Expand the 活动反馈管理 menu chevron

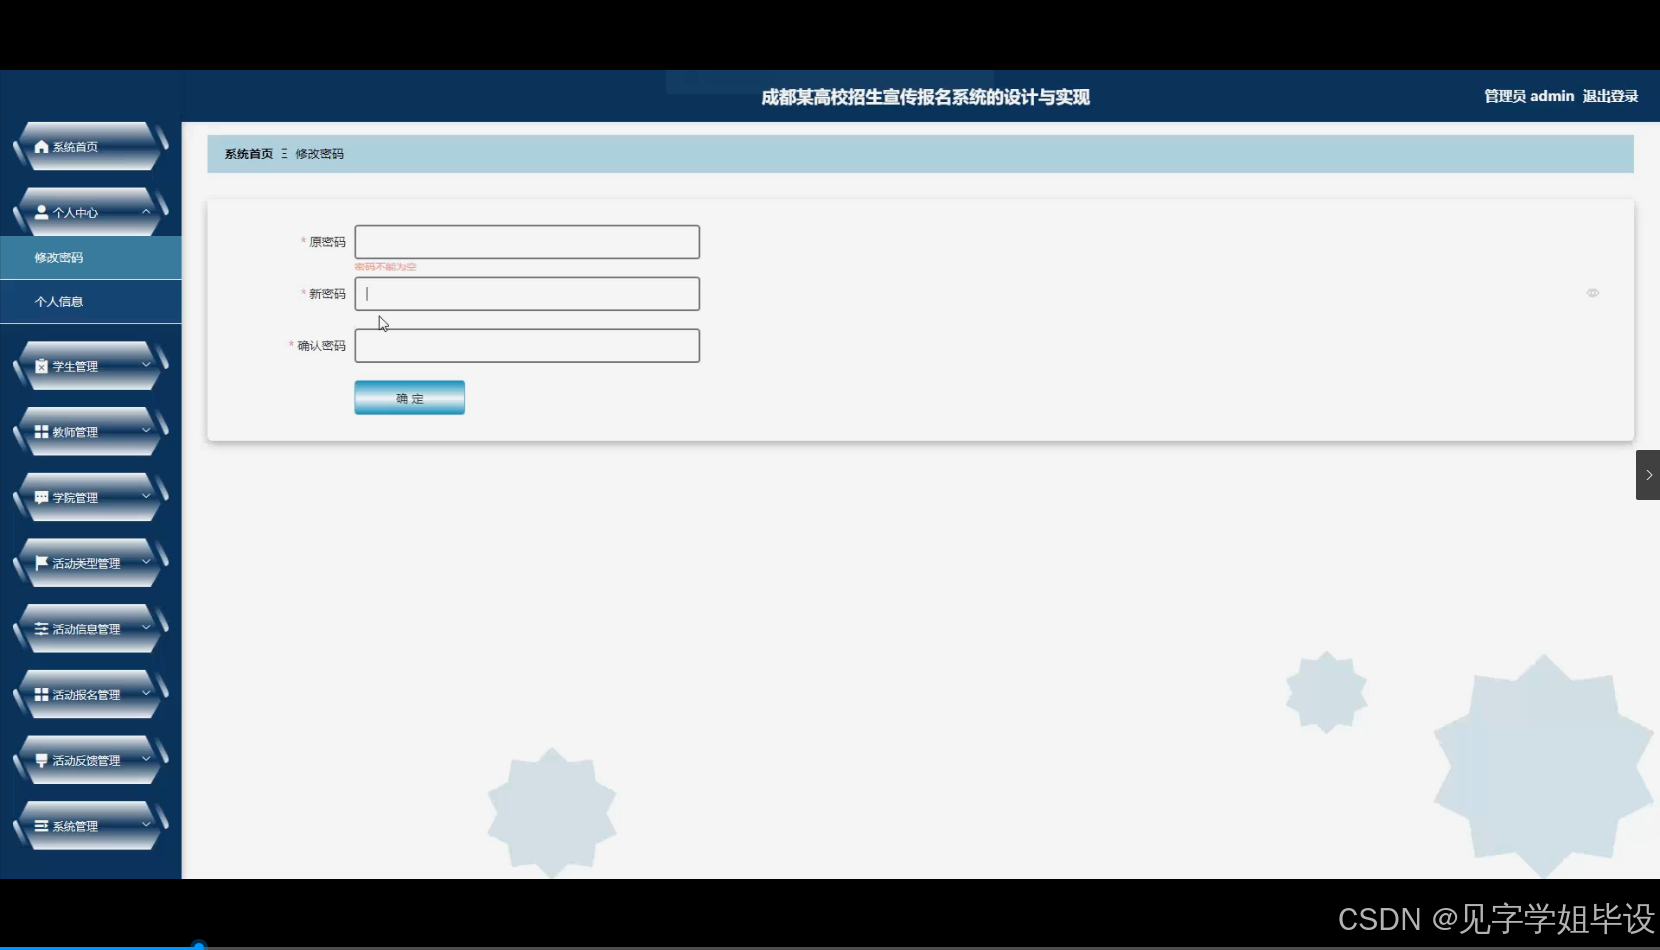[146, 759]
